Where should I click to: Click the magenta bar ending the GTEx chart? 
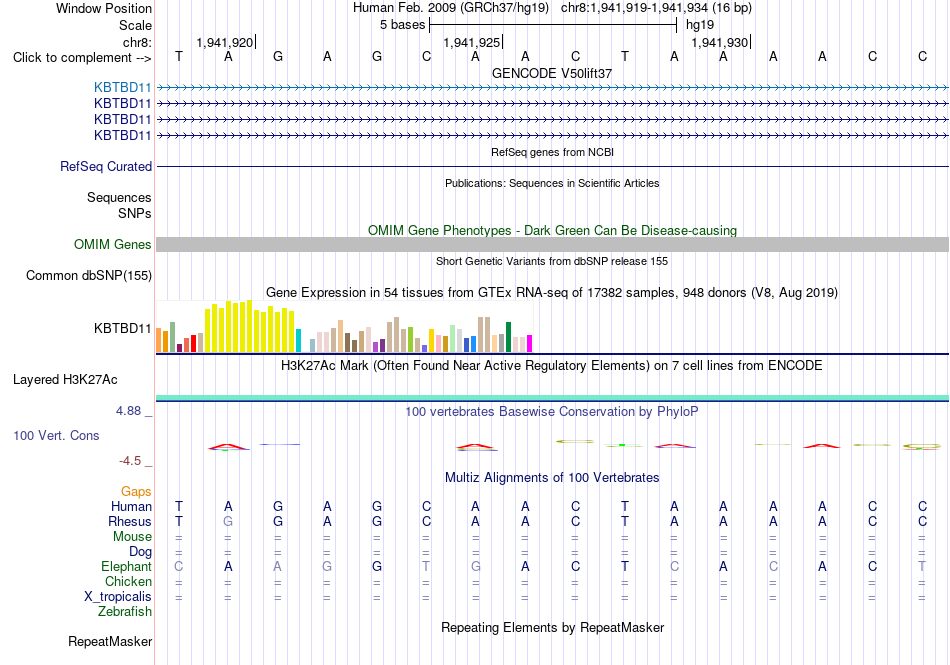pyautogui.click(x=530, y=343)
